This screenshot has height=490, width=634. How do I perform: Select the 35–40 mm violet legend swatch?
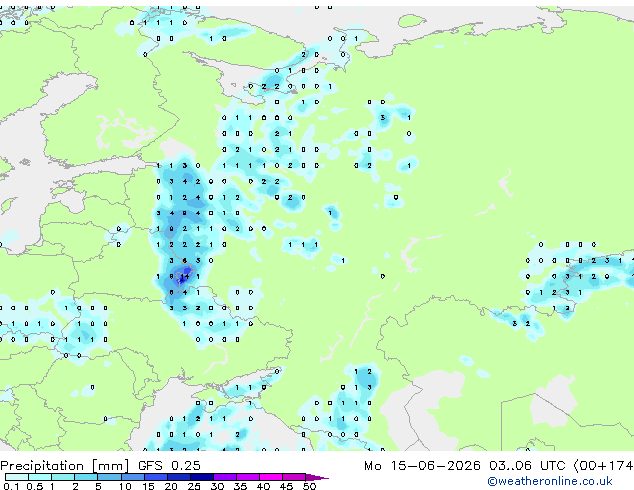tap(247, 477)
